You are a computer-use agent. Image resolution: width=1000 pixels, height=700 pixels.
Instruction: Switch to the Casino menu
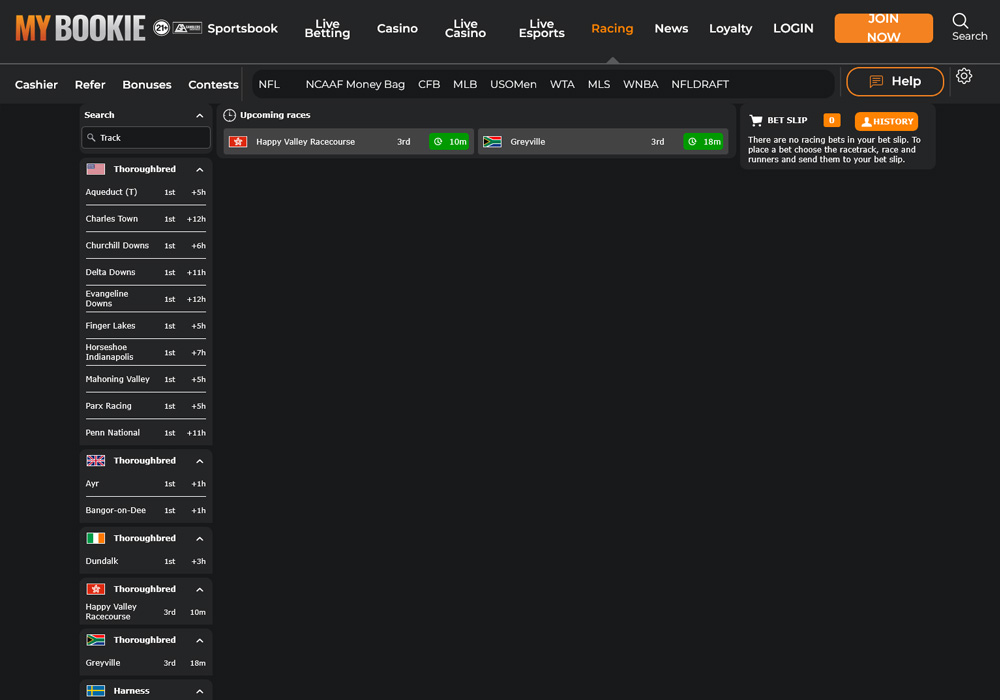click(x=397, y=29)
